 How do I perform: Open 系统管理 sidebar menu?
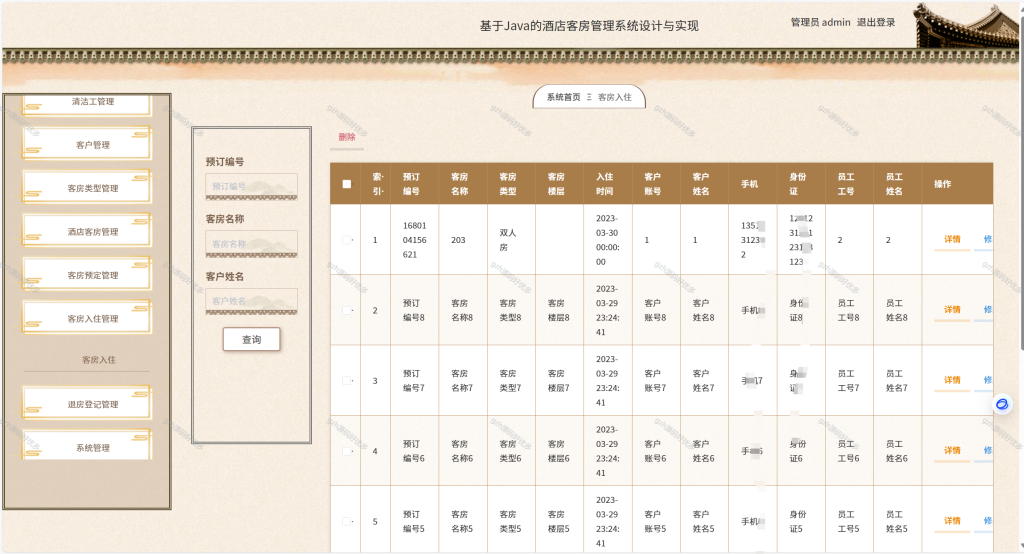(x=87, y=447)
